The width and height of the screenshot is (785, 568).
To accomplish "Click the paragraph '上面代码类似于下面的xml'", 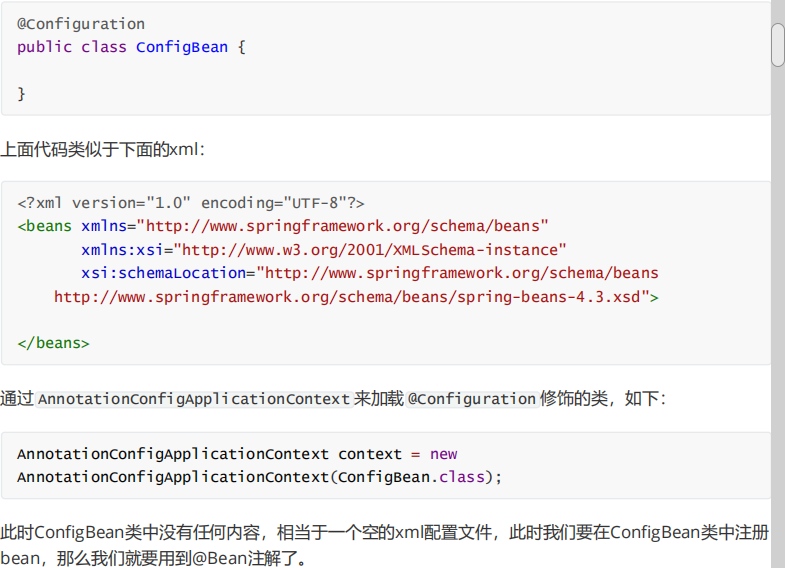I will pos(102,149).
